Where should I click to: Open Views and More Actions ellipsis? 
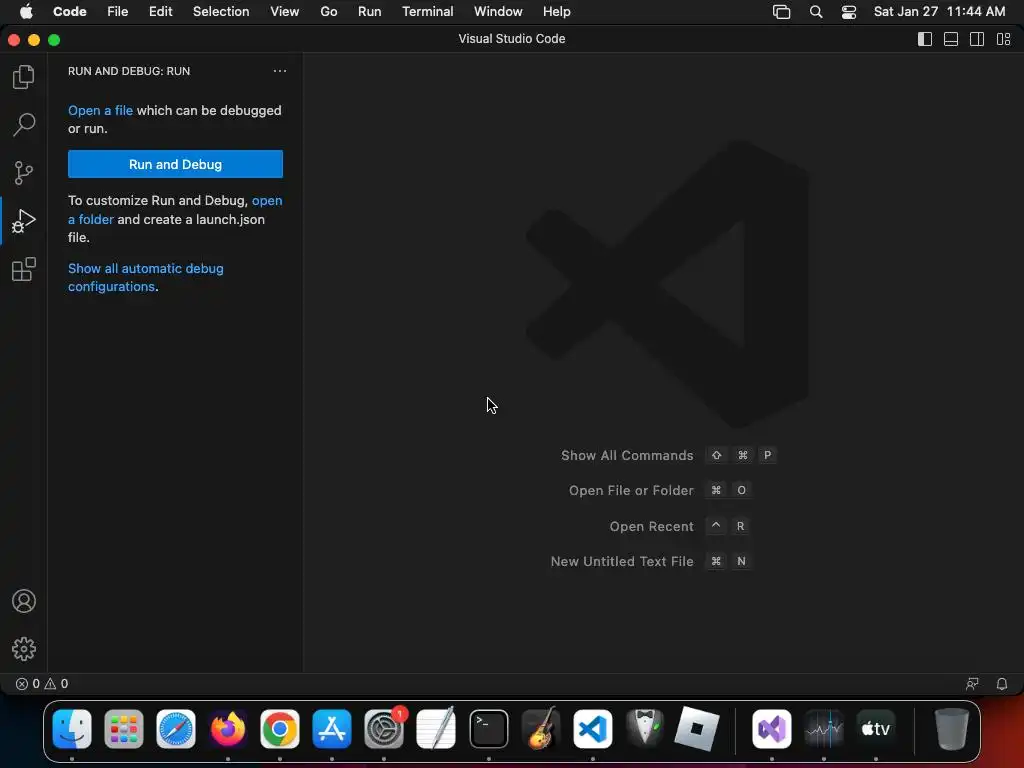coord(280,71)
